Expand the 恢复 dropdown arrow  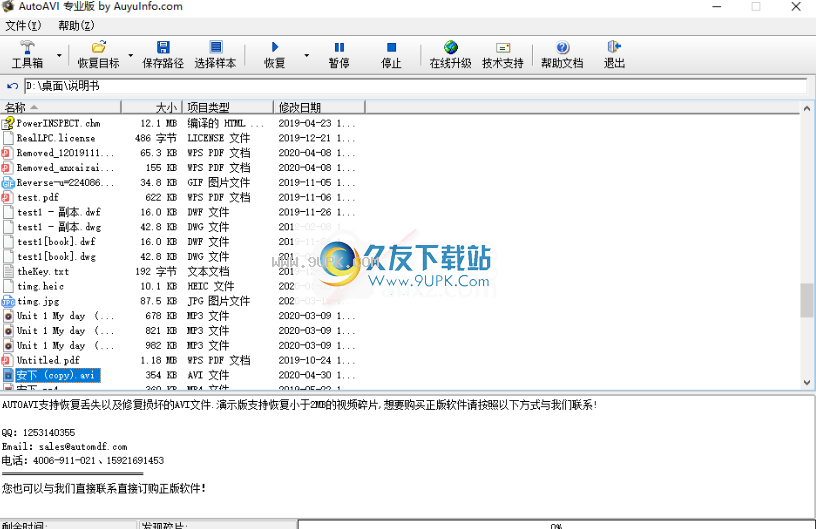coord(307,55)
